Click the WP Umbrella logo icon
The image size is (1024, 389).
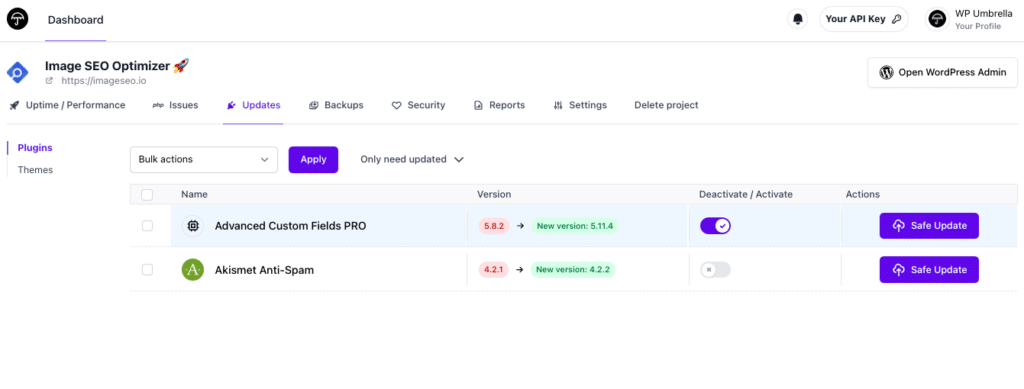click(18, 19)
